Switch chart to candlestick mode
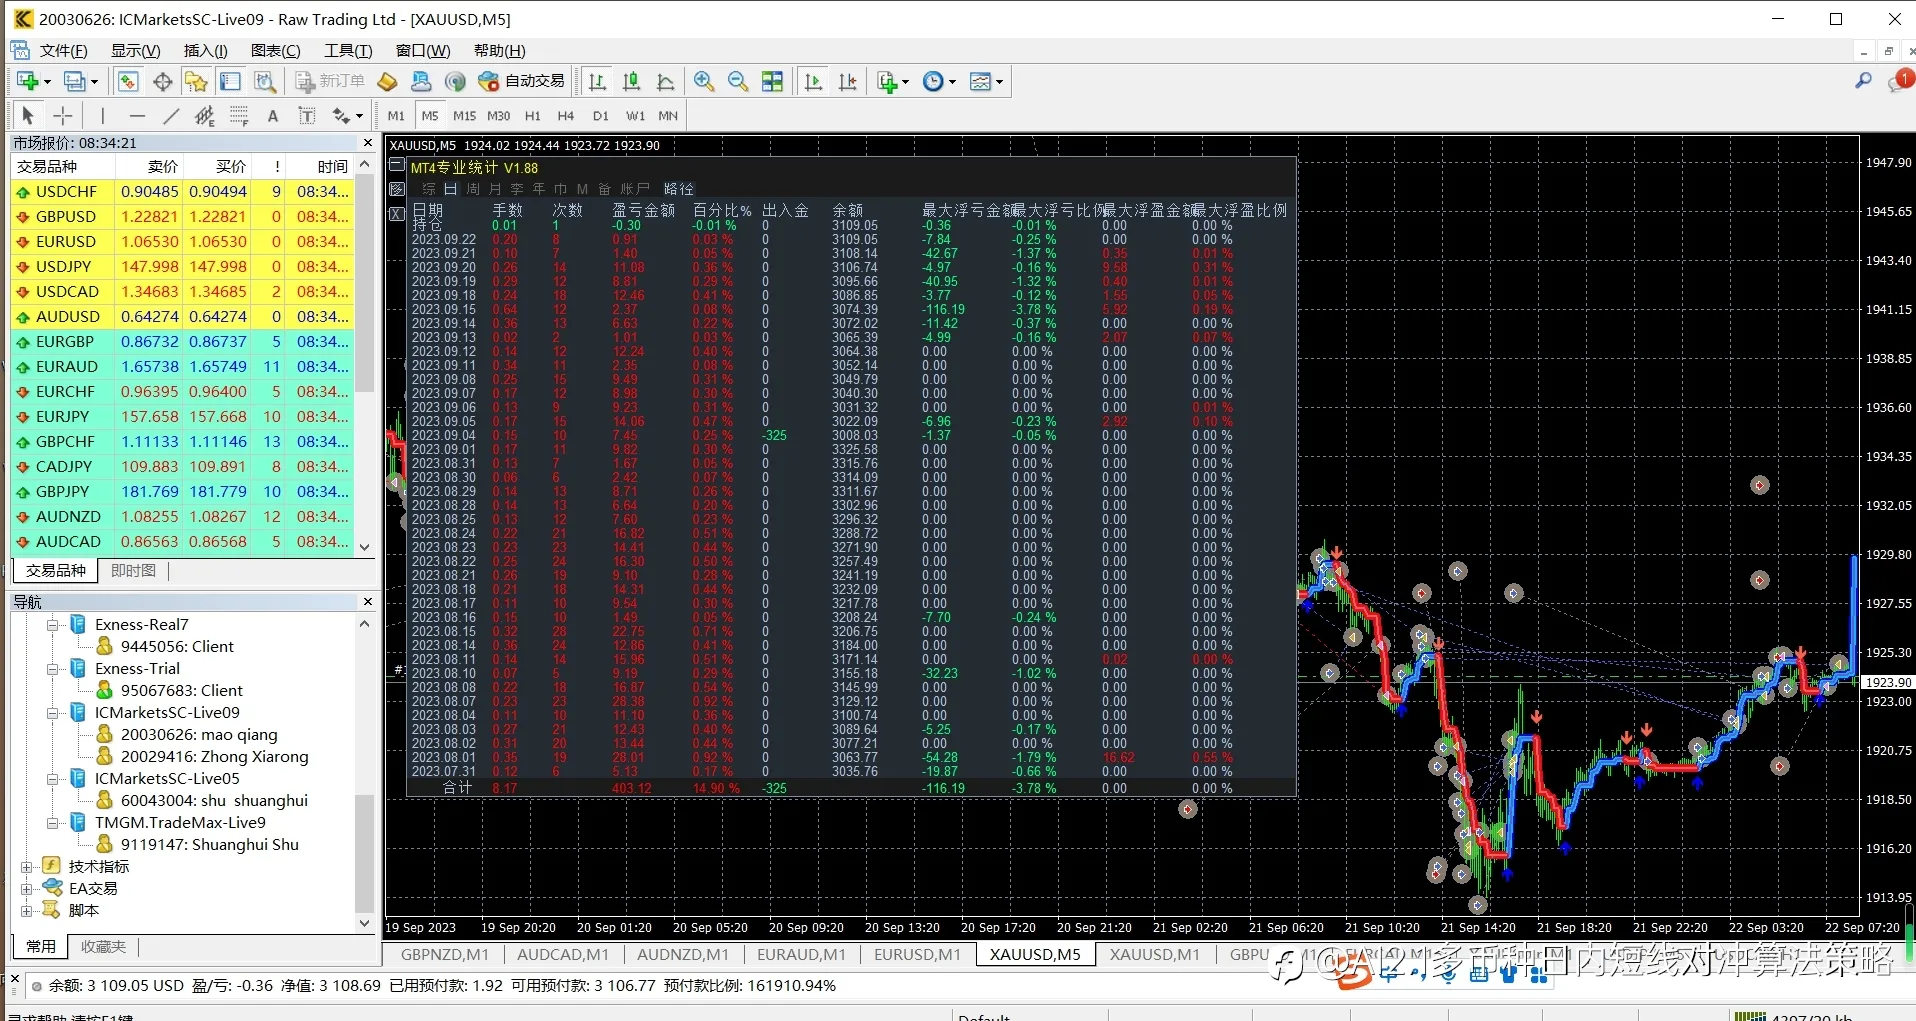Screen dimensions: 1916x1021 [x=631, y=81]
